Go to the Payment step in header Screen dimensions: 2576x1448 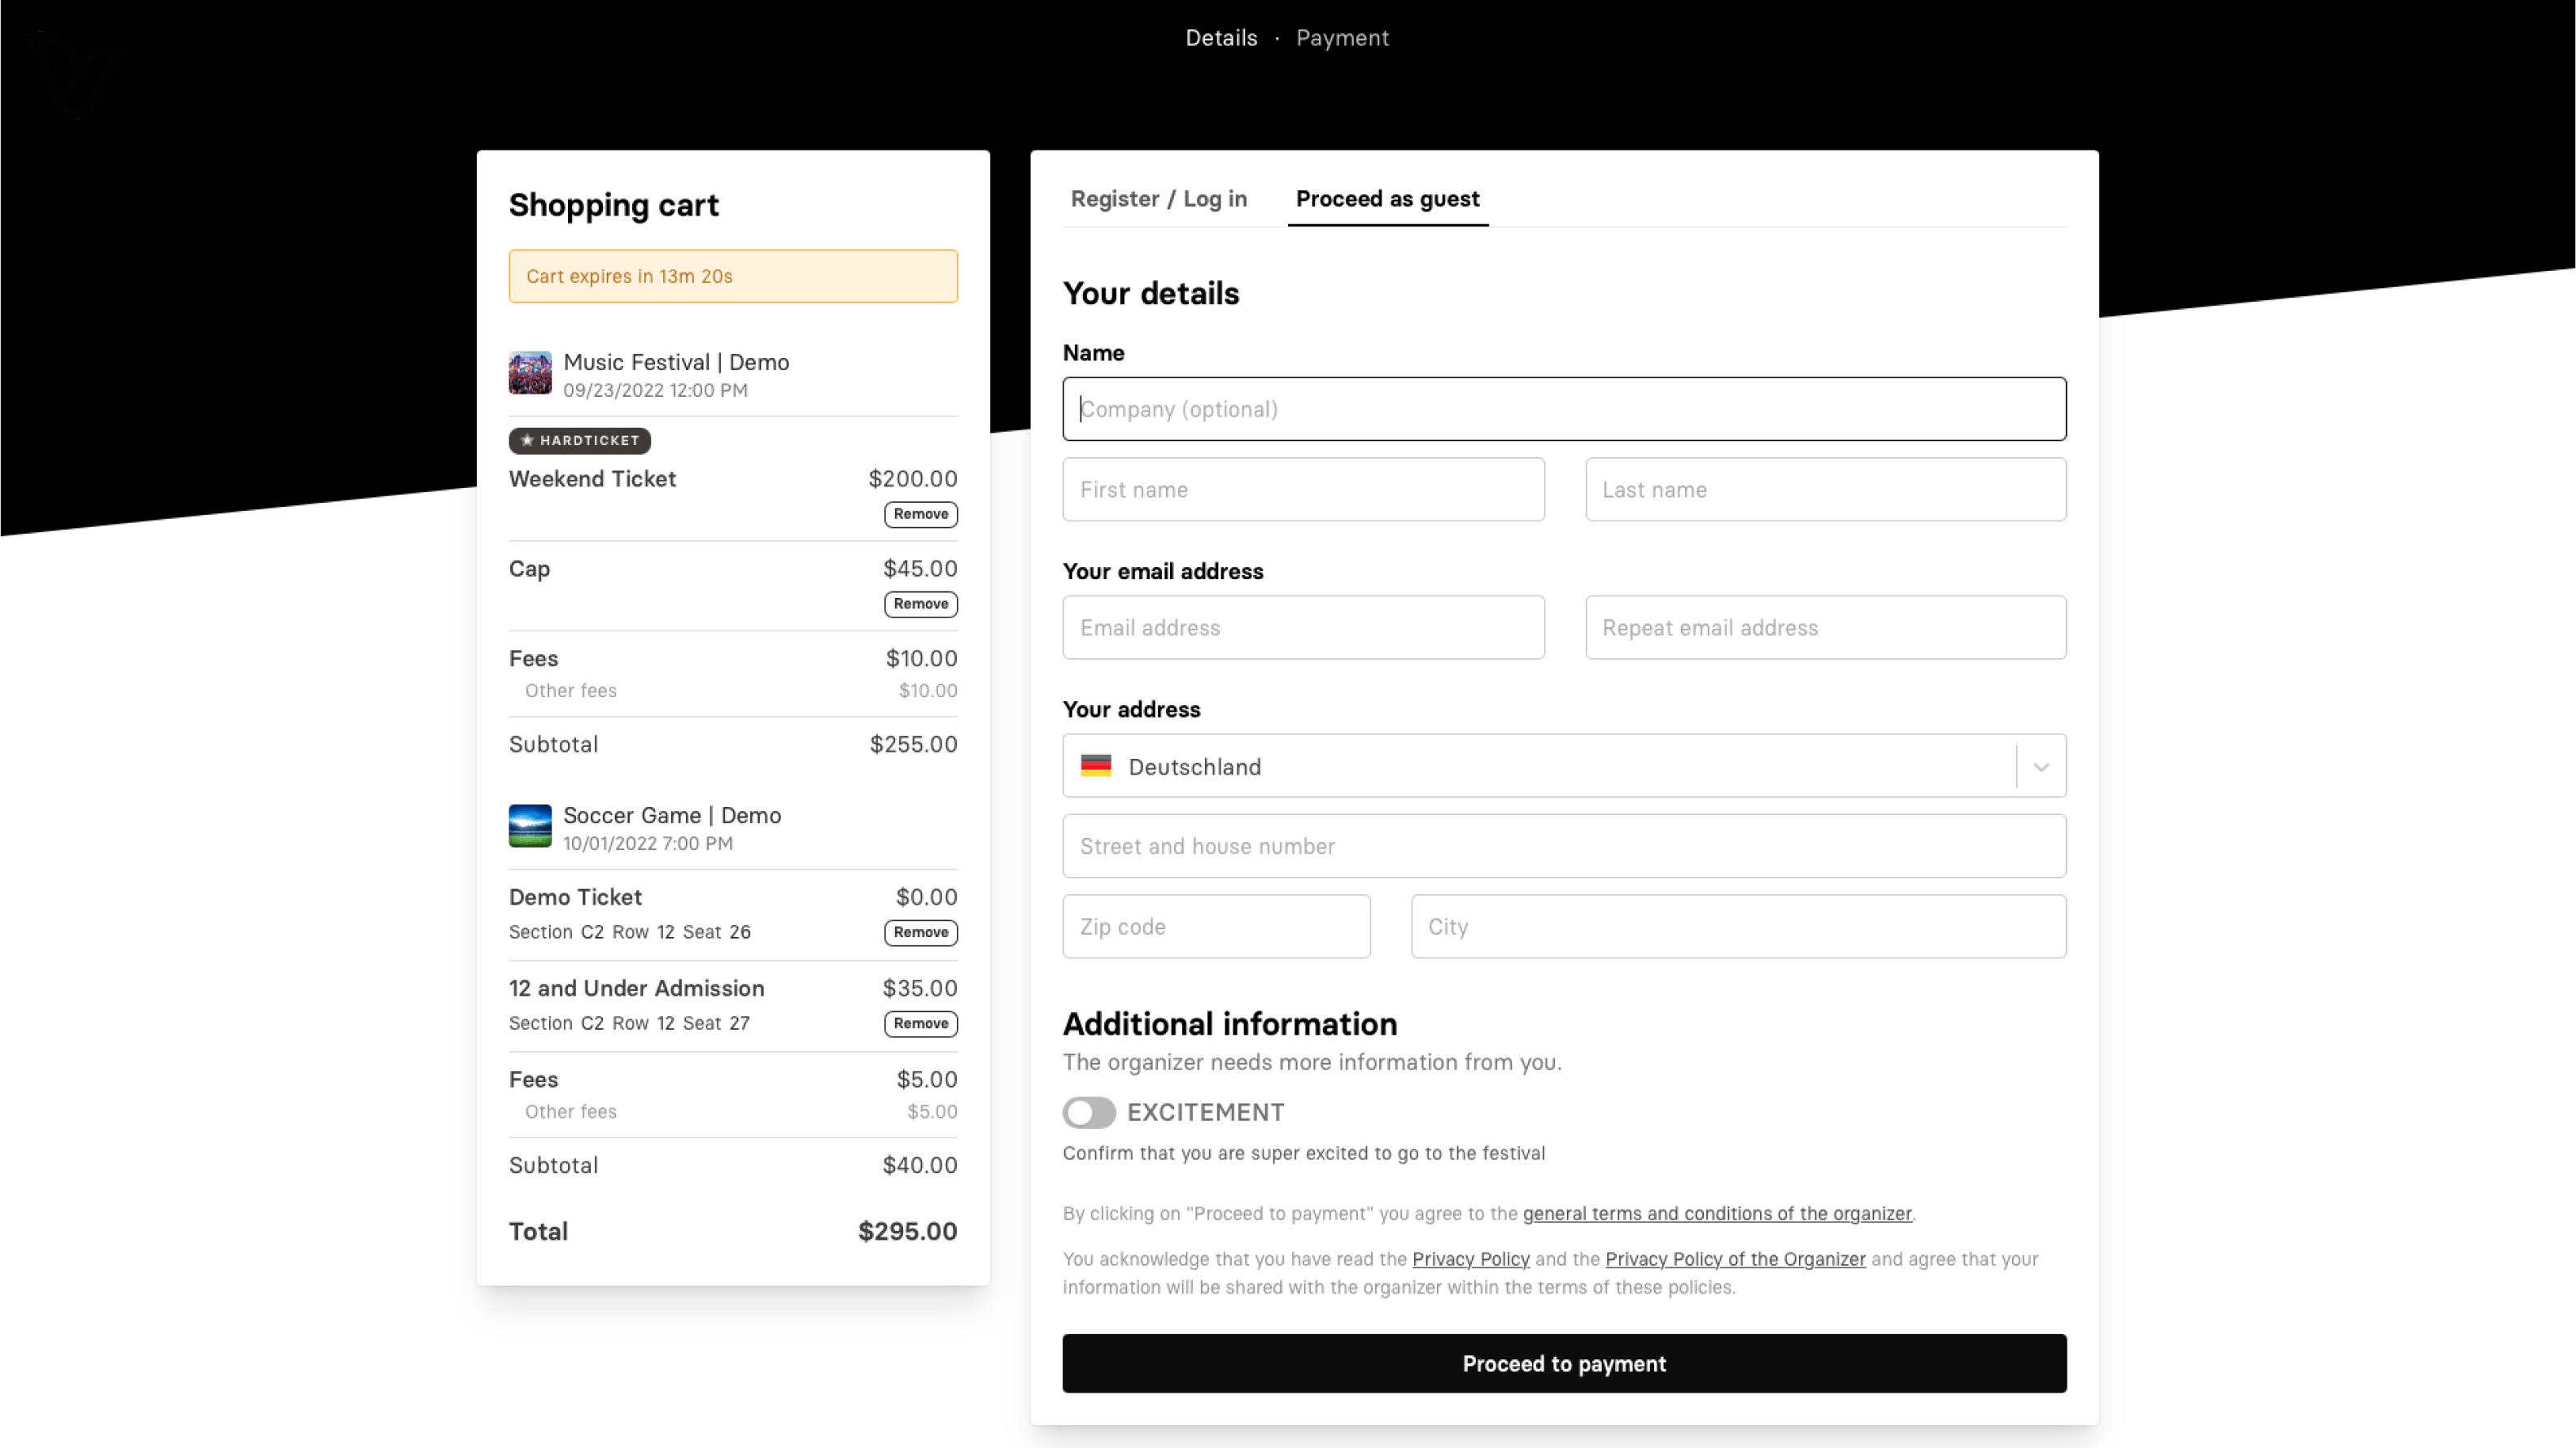[1342, 38]
